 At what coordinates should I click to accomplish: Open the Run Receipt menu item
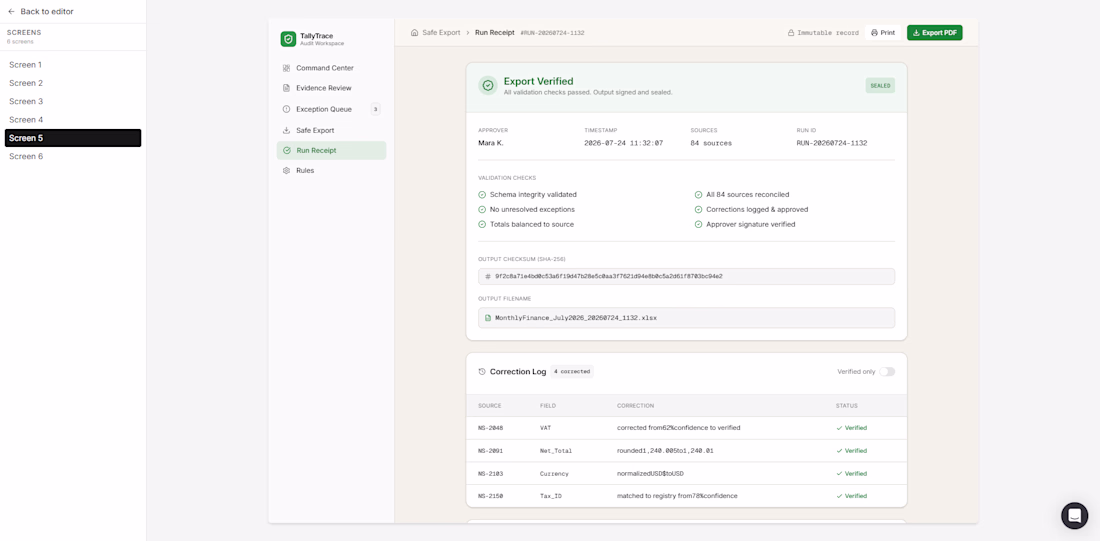(331, 150)
